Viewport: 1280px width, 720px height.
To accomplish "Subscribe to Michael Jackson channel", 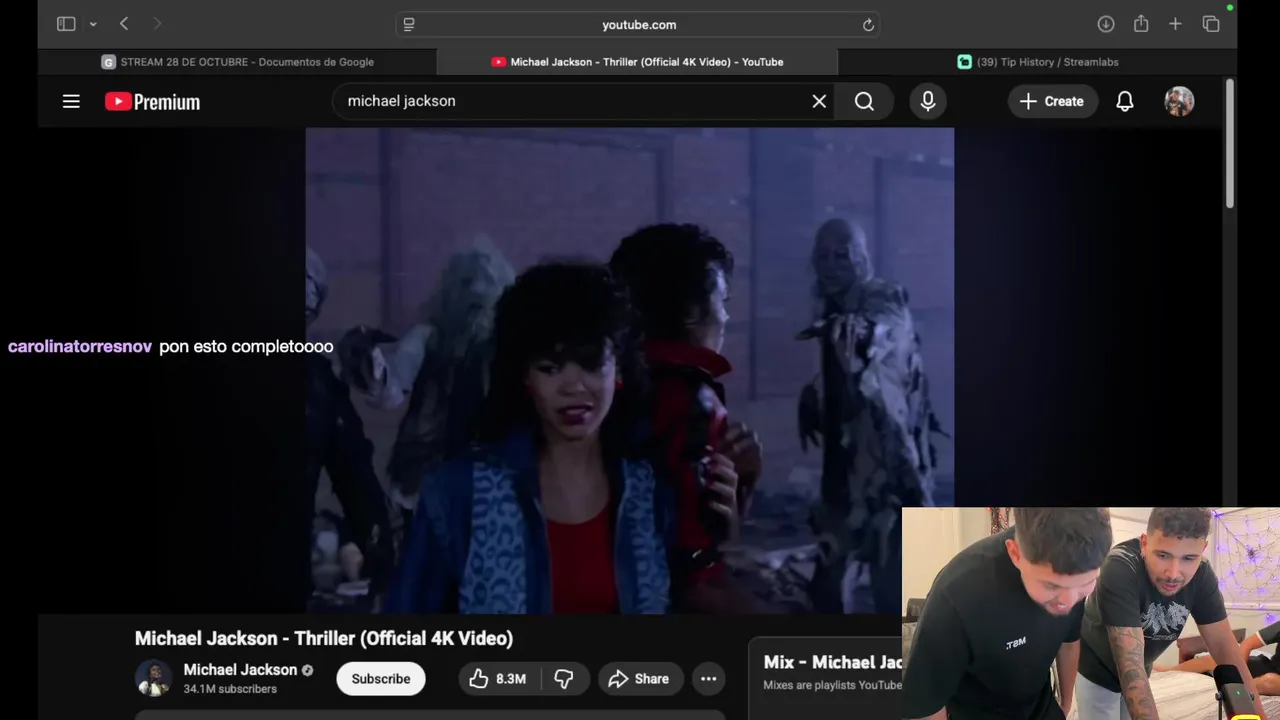I will point(381,679).
